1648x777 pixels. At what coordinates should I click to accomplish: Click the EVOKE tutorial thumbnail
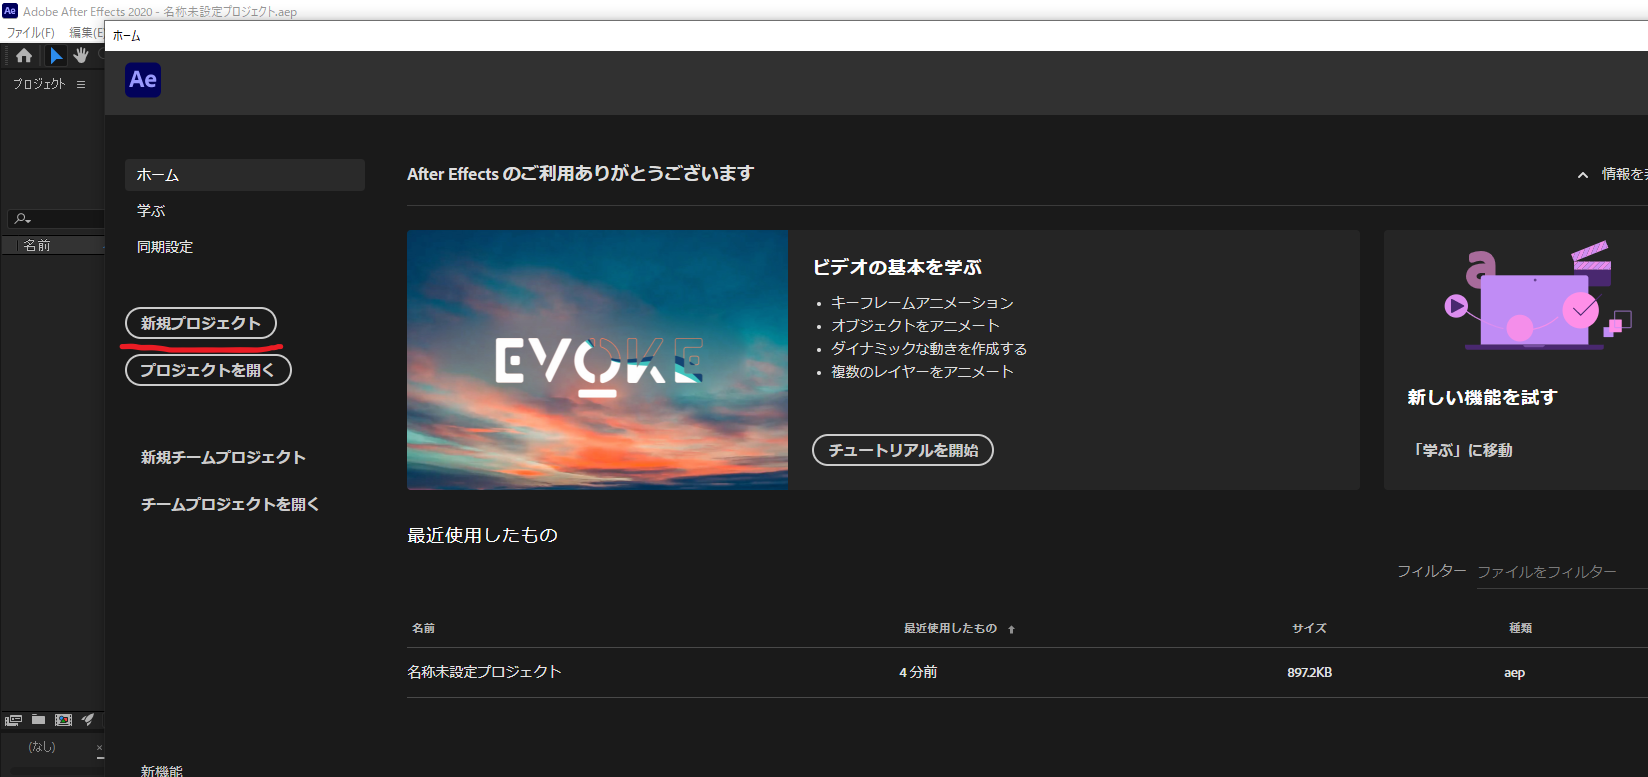coord(597,360)
